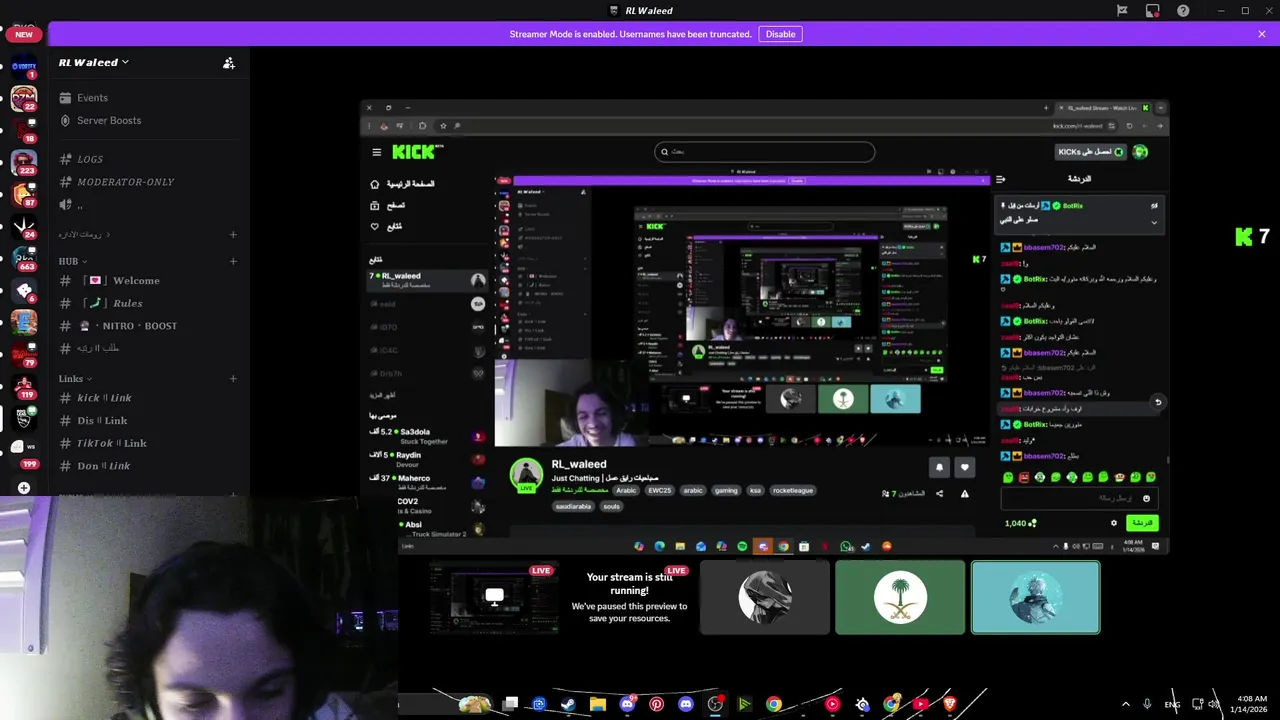
Task: Click the Kick chat message input
Action: (1080, 499)
